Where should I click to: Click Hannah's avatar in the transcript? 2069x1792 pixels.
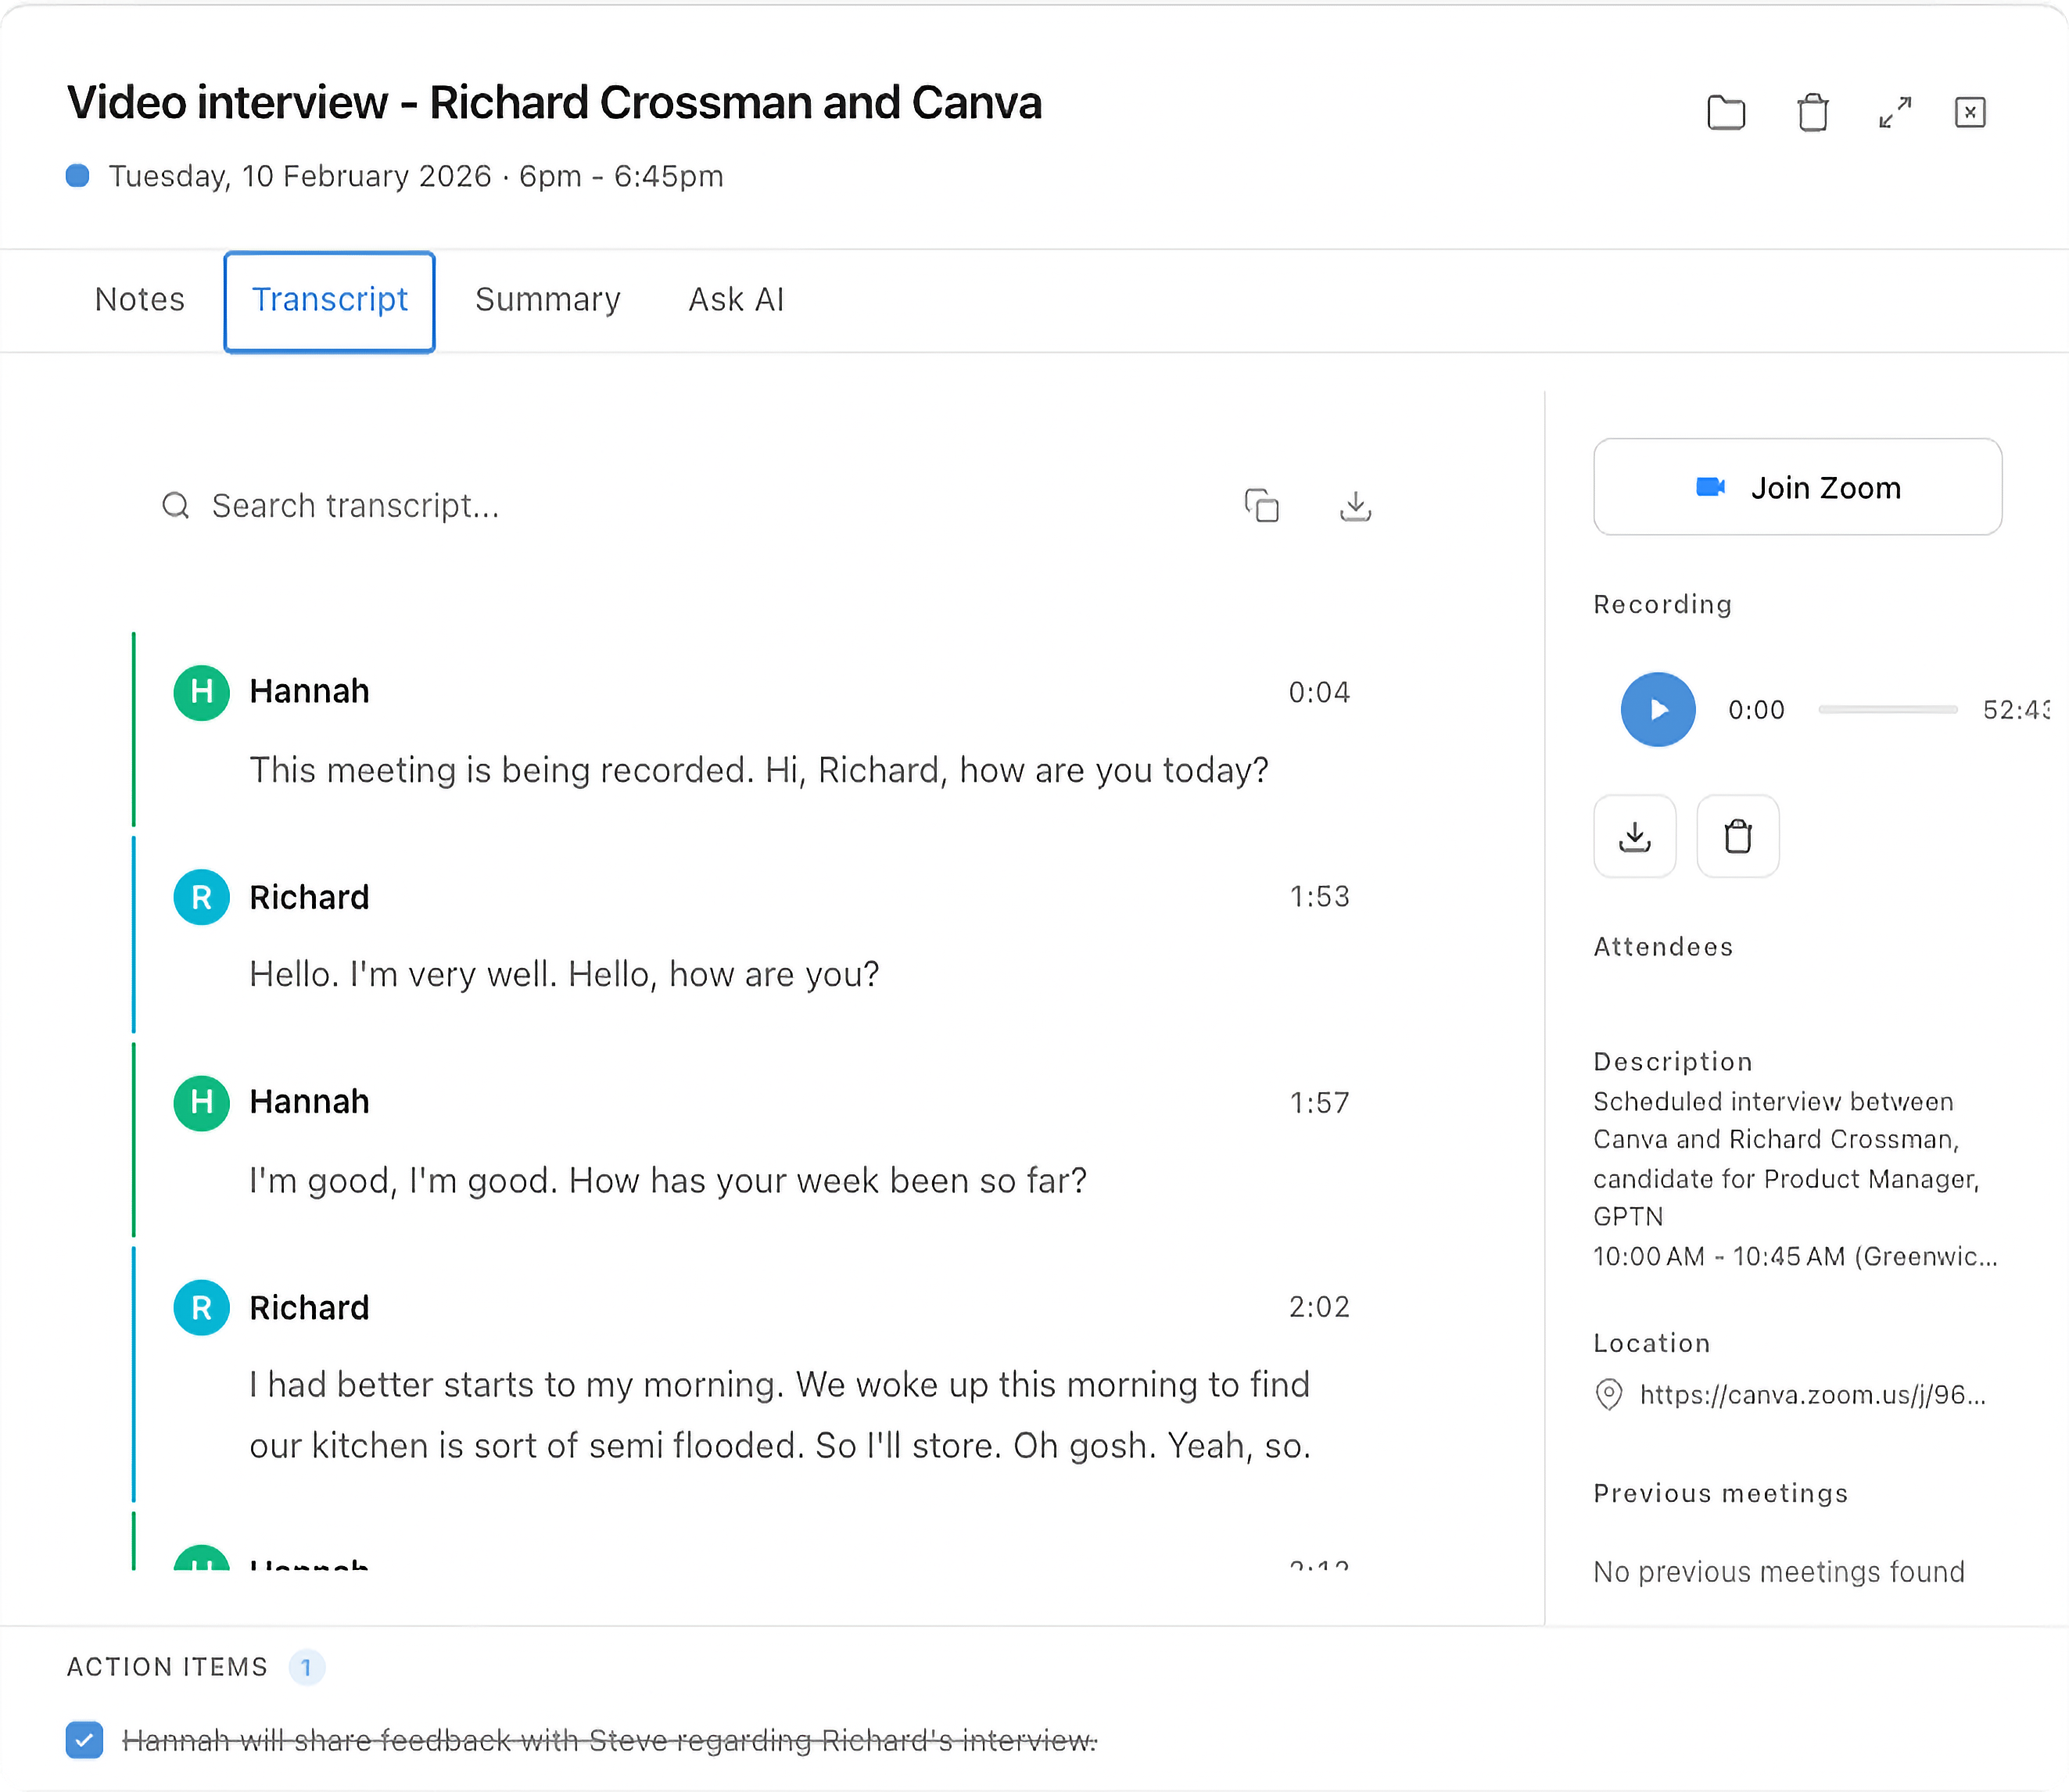201,692
